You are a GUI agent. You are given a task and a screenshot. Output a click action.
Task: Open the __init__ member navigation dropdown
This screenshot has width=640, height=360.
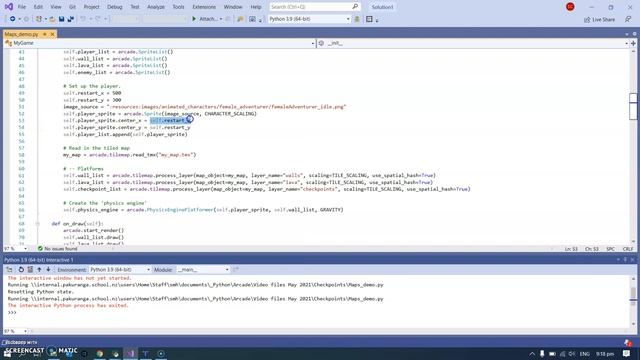coord(473,43)
